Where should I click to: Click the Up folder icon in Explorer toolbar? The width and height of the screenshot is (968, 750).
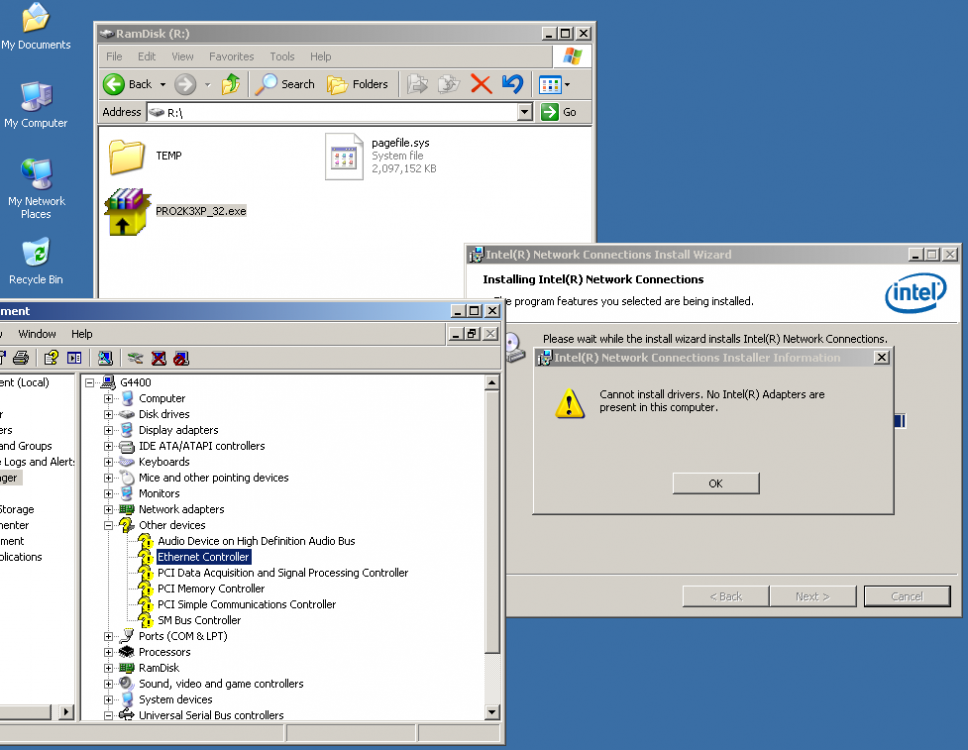point(231,85)
